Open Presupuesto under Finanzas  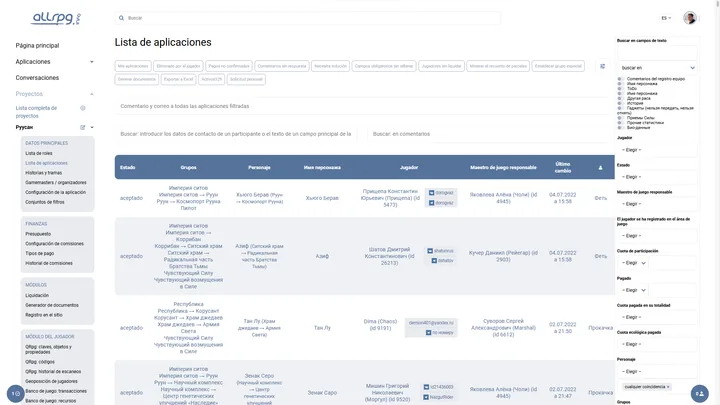pos(38,234)
